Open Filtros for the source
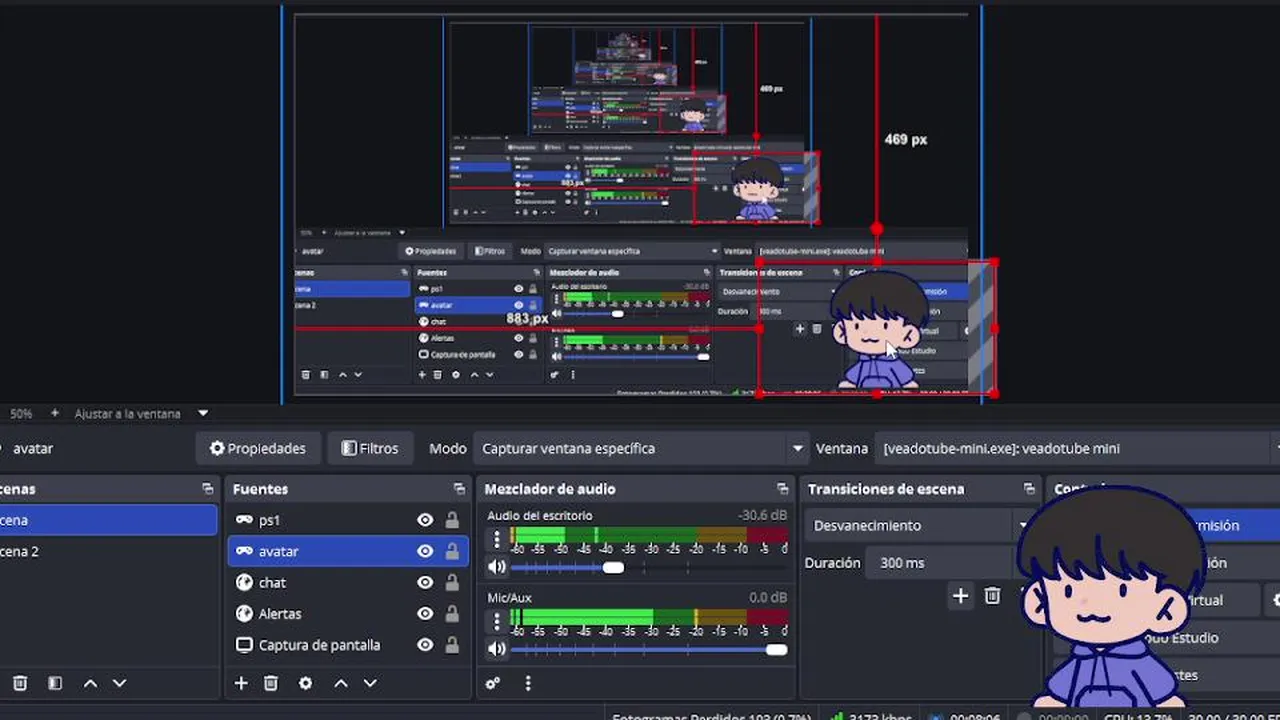Screen dimensions: 1280x720 click(370, 448)
